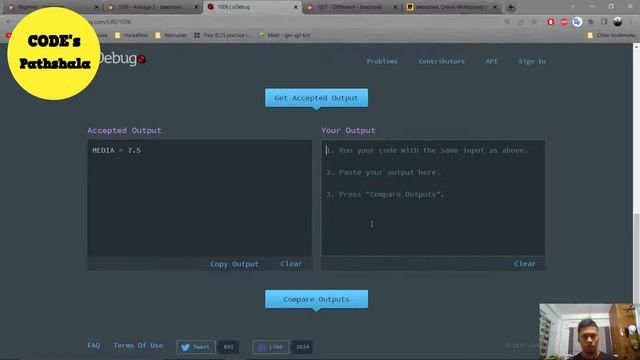Image resolution: width=640 pixels, height=360 pixels.
Task: Copy Output of the Accepted Output panel
Action: pos(234,264)
